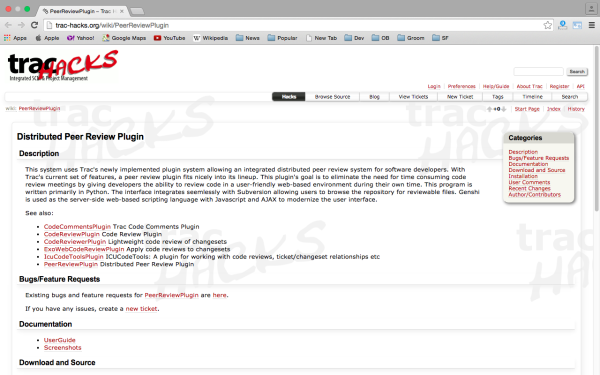This screenshot has height=375, width=600.
Task: Click the Search button beside the search field
Action: pos(577,72)
